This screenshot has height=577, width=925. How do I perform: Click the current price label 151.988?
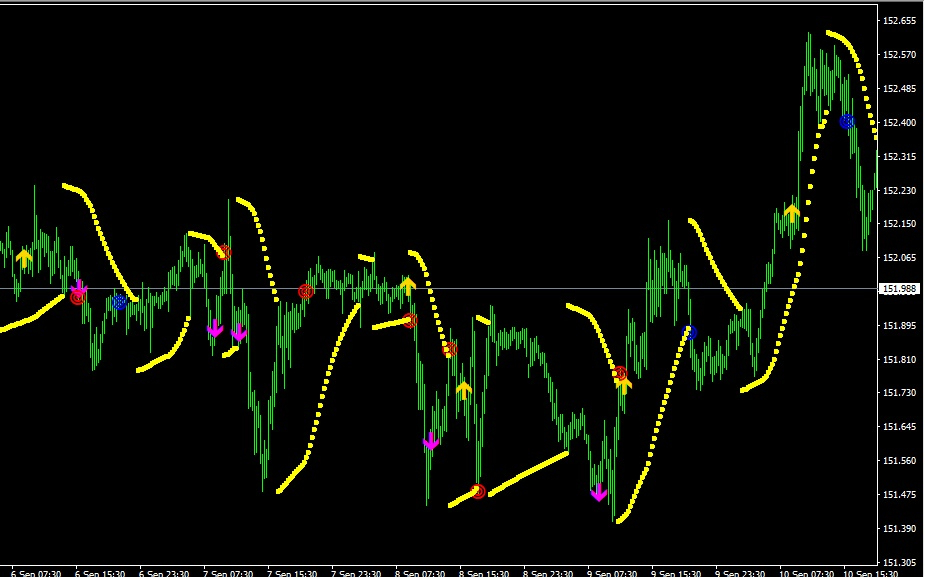coord(899,288)
